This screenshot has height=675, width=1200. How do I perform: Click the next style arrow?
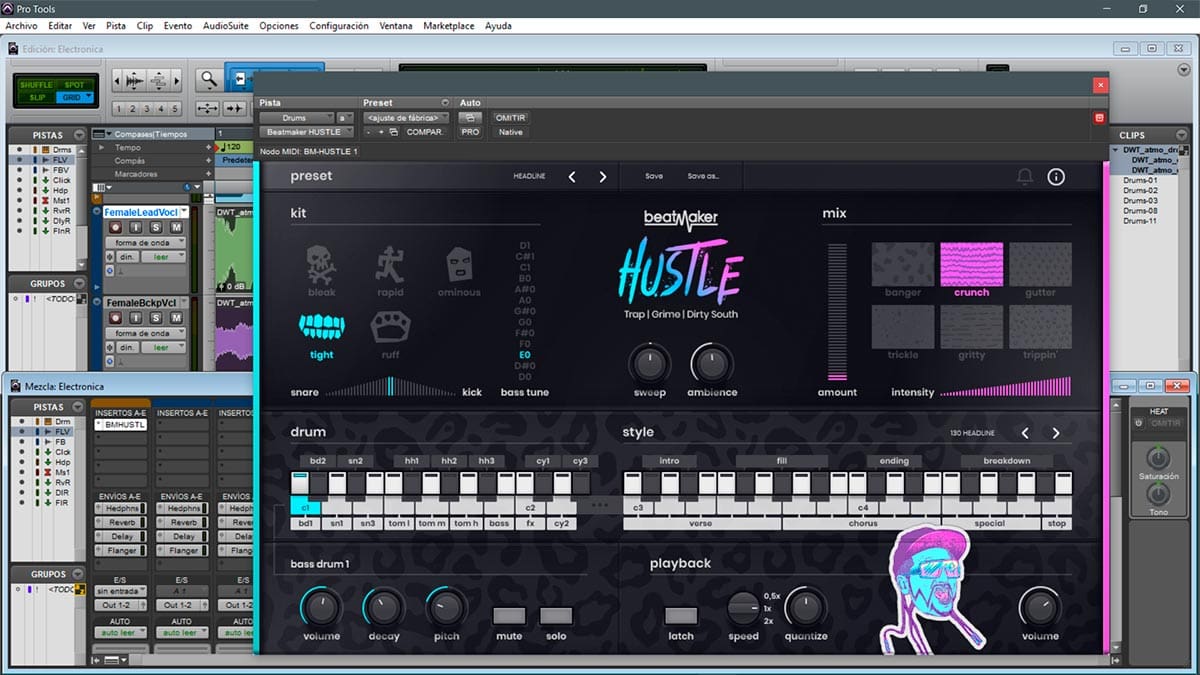click(1056, 433)
